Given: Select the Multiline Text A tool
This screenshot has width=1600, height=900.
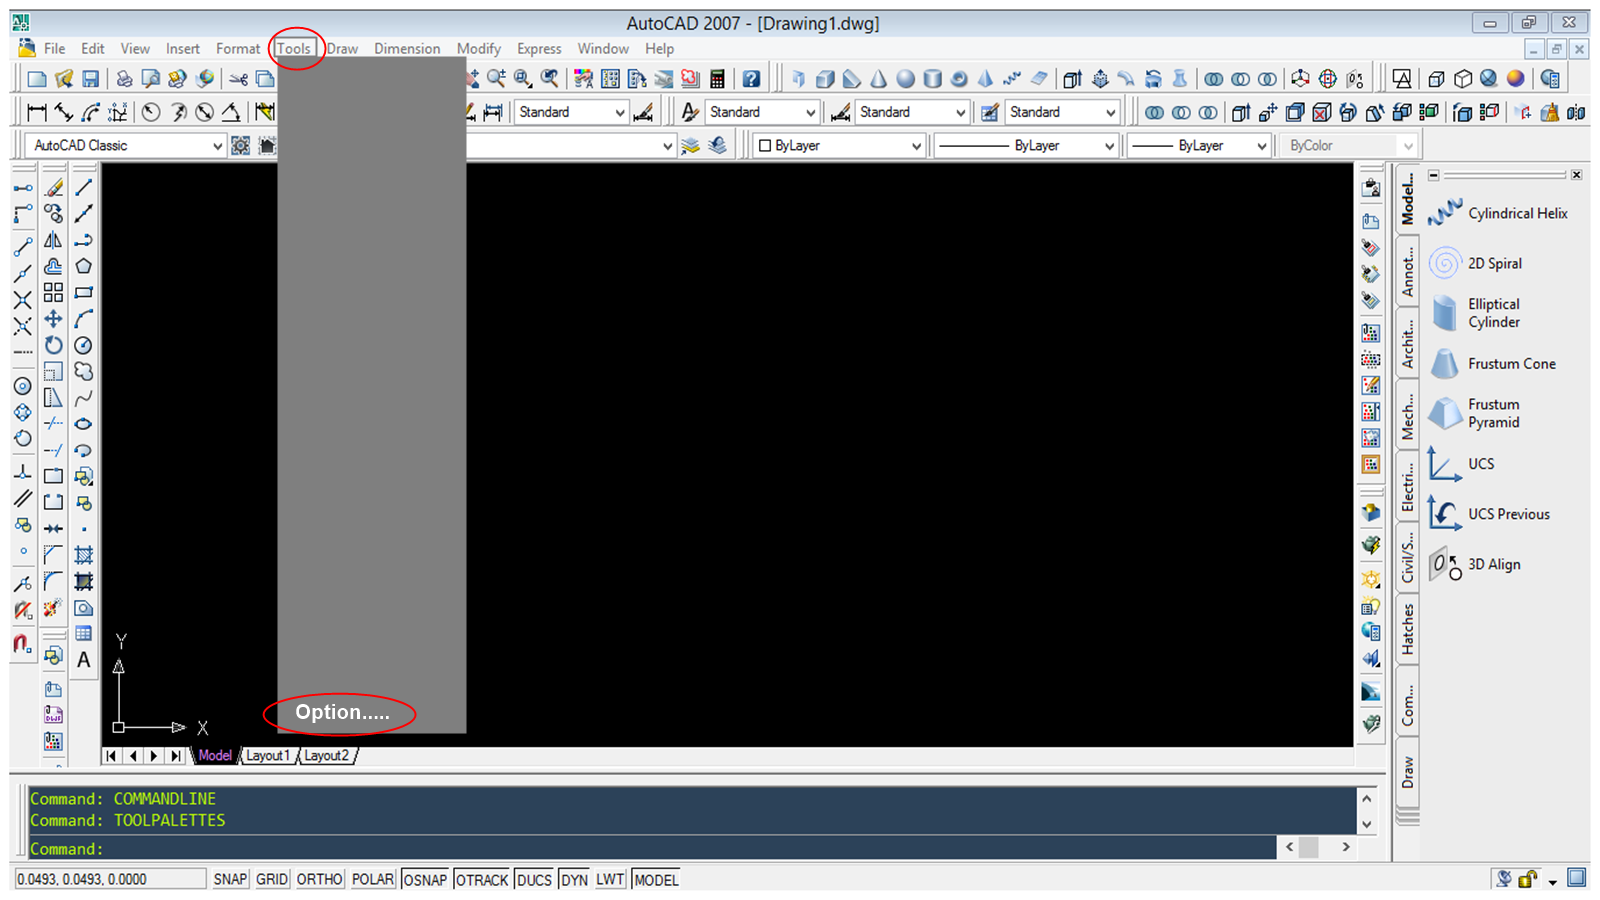Looking at the screenshot, I should point(84,660).
